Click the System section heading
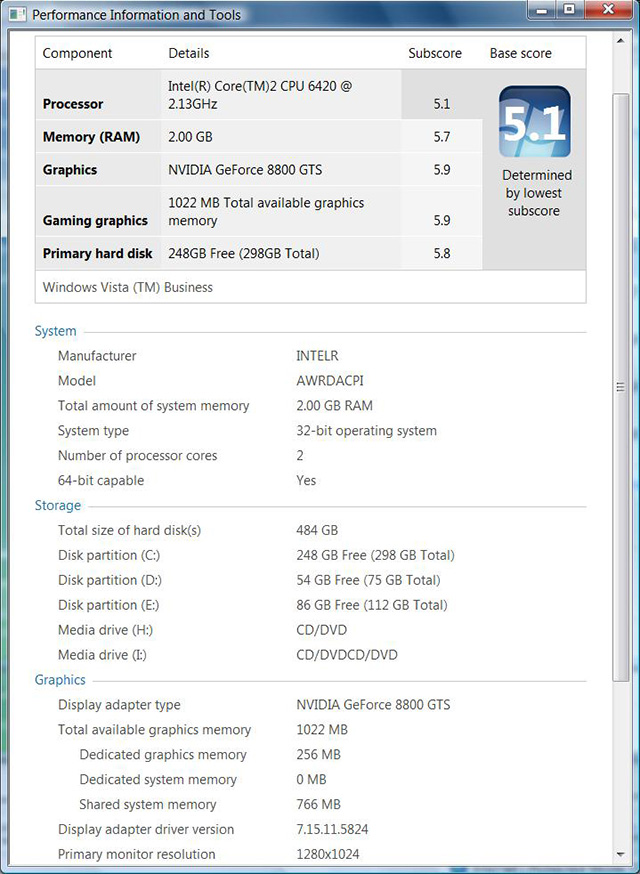640x874 pixels. point(55,331)
